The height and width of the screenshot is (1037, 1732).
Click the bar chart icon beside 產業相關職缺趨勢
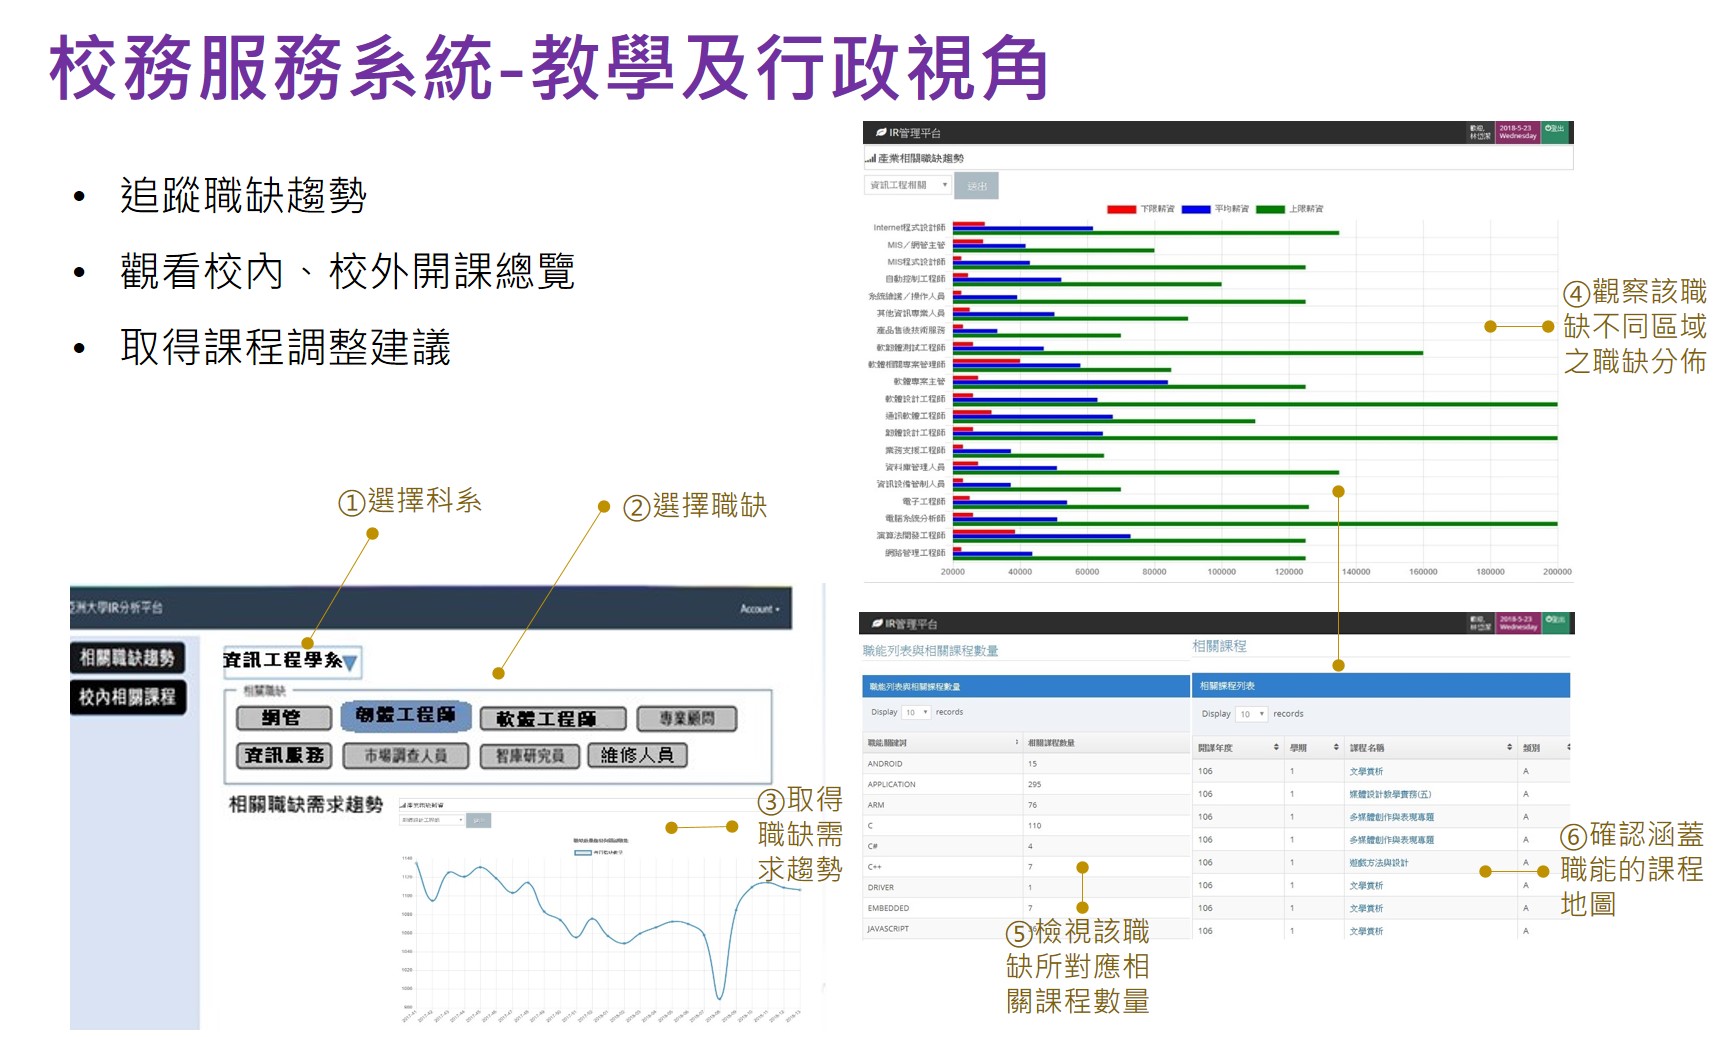(870, 158)
